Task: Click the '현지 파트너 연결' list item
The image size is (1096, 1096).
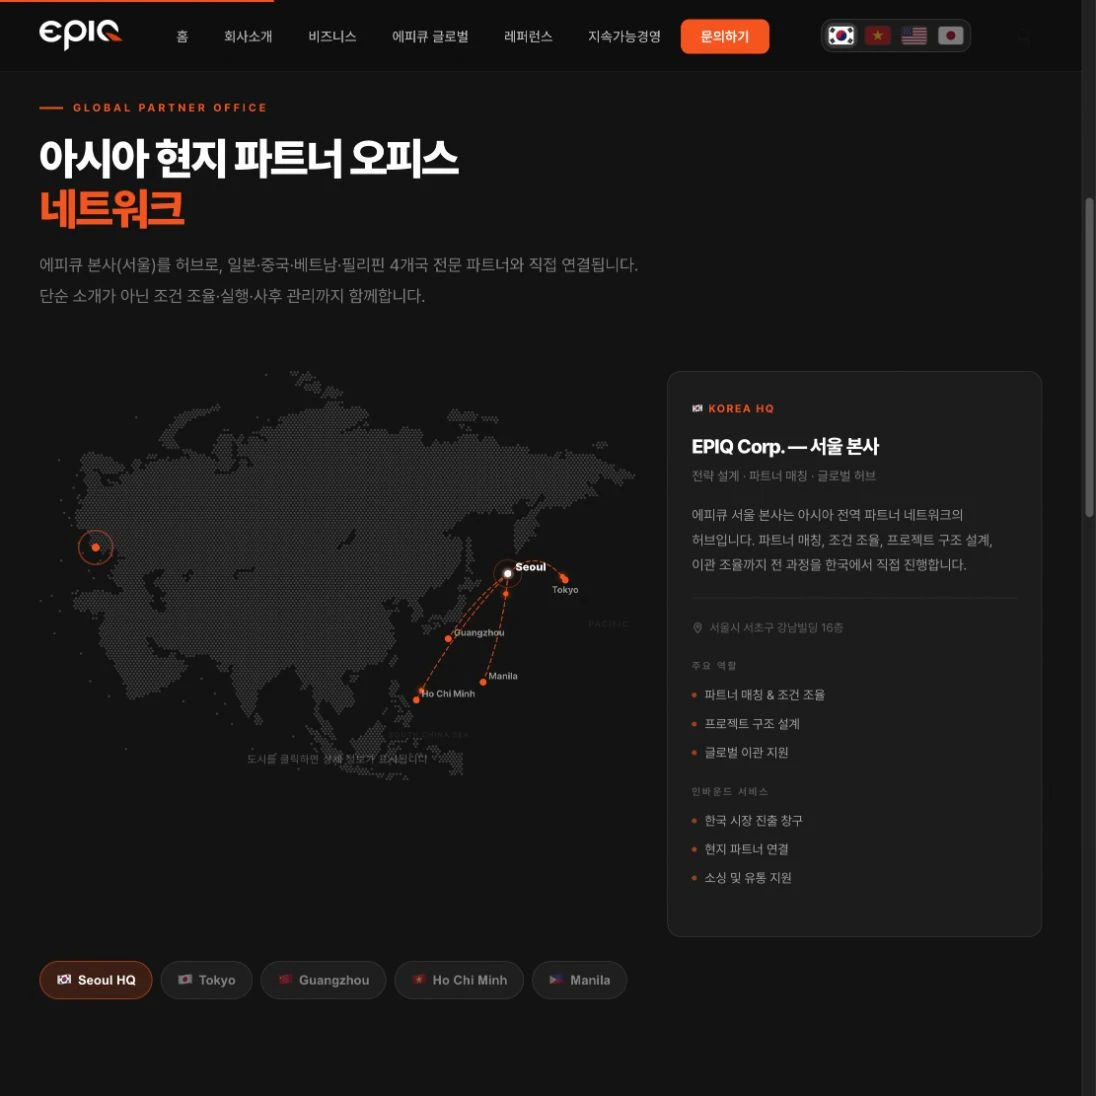Action: (747, 849)
